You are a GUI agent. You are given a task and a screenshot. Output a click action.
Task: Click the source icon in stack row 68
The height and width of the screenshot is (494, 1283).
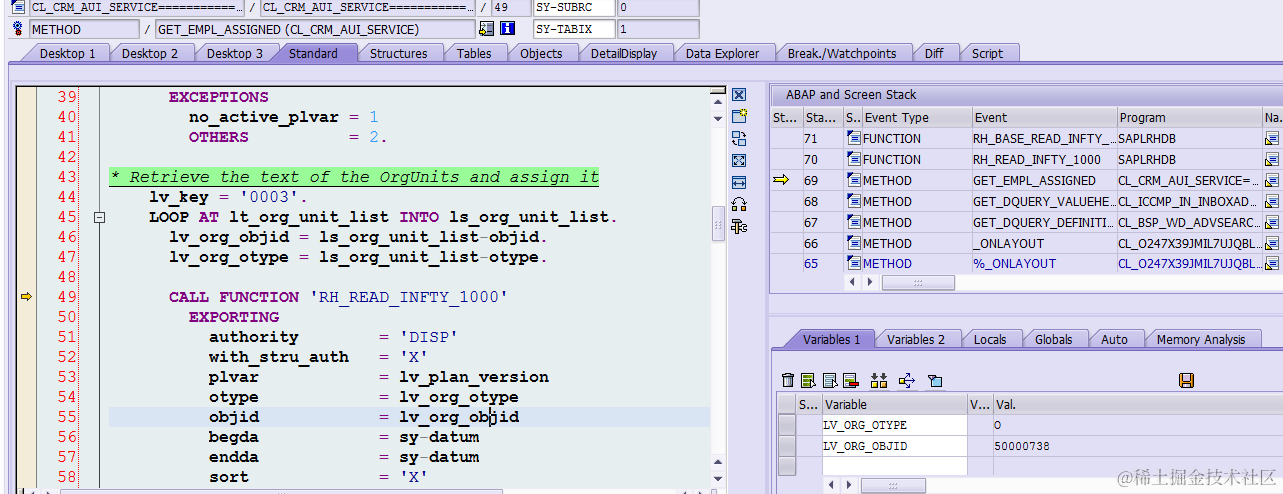(853, 202)
